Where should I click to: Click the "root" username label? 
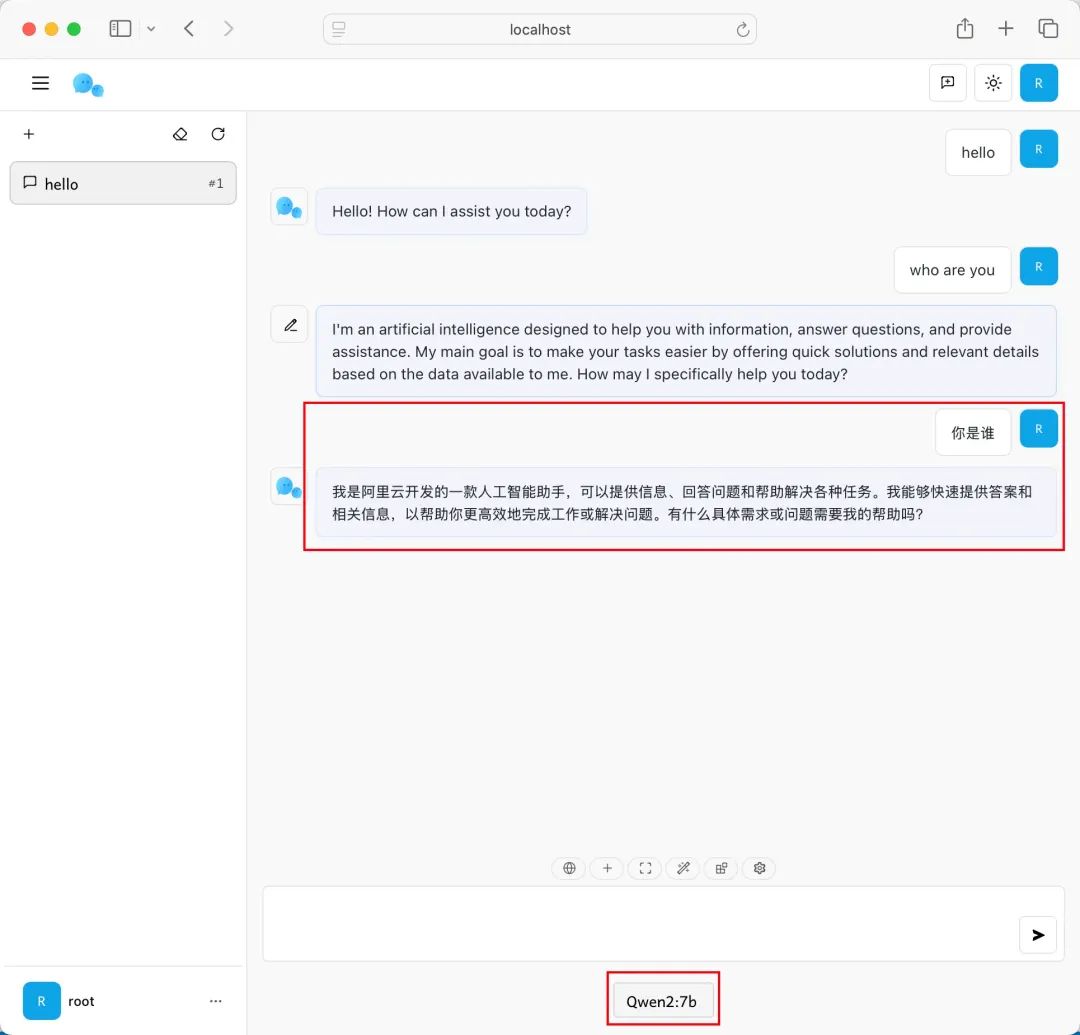(81, 1001)
